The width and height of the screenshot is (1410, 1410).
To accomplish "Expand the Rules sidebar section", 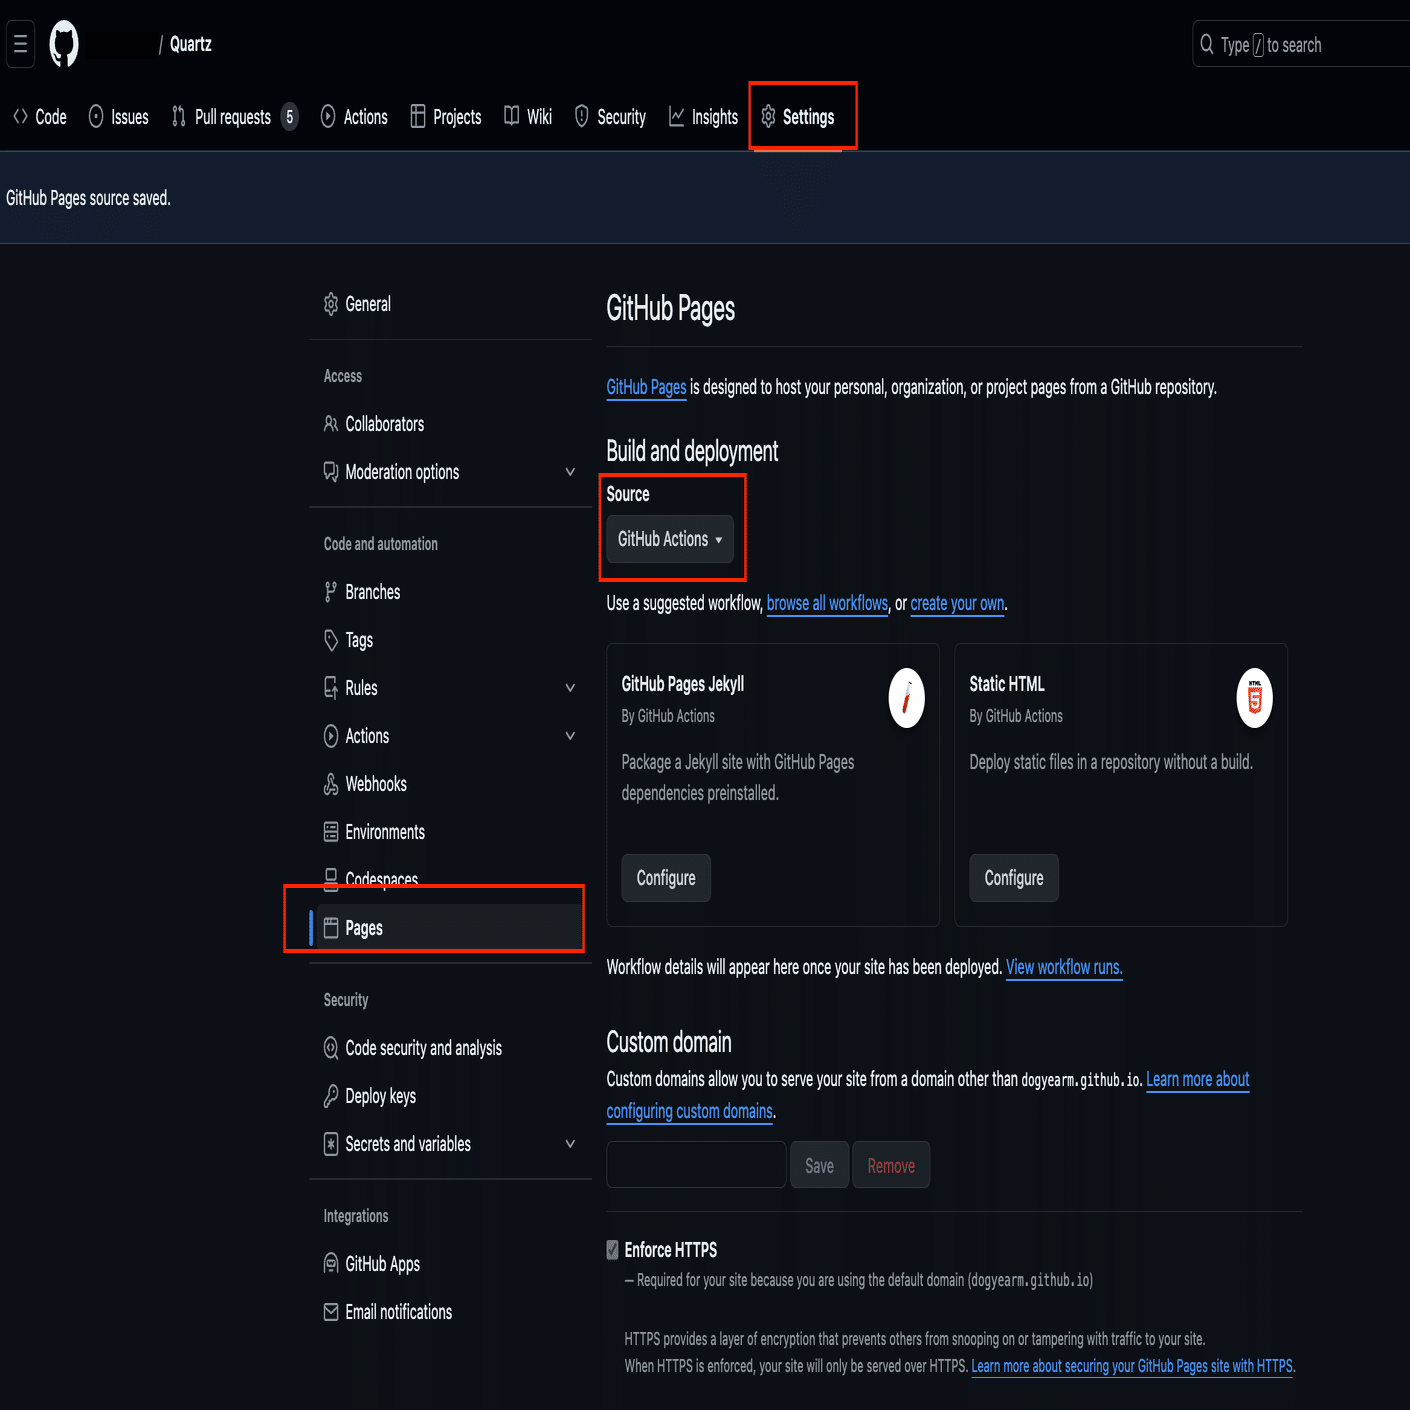I will pos(570,688).
